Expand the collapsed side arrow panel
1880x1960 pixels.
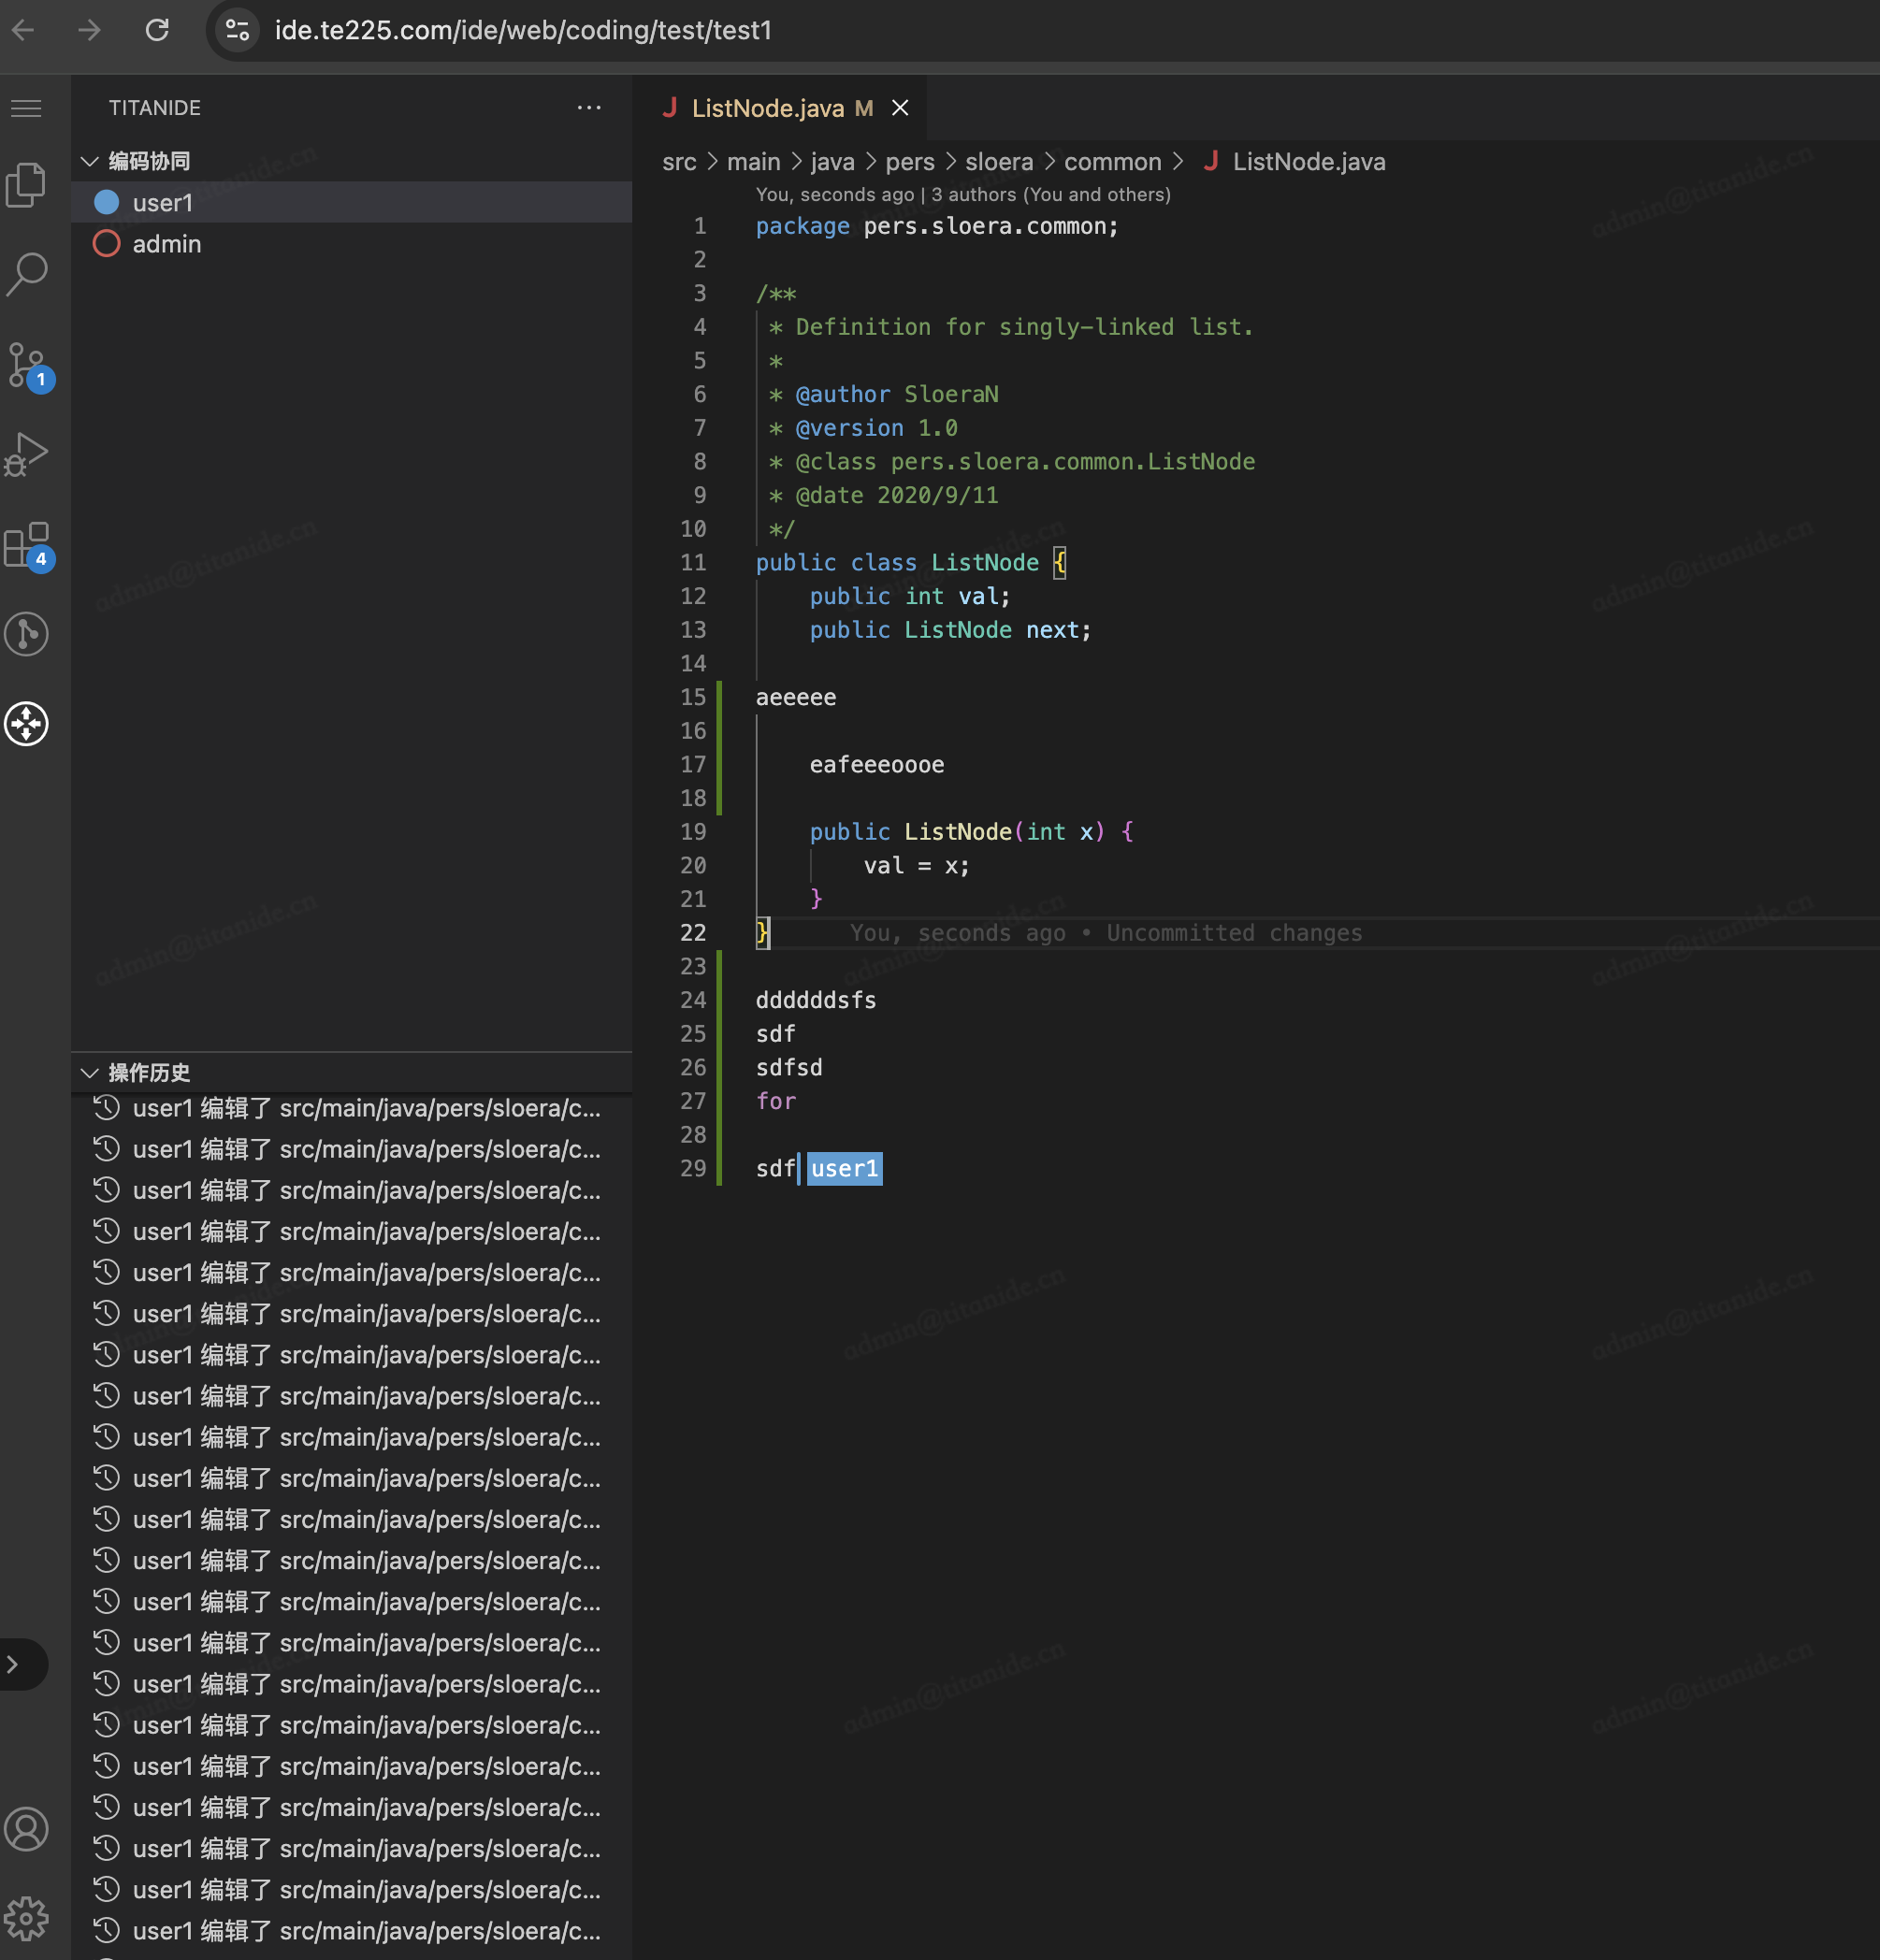point(14,1664)
